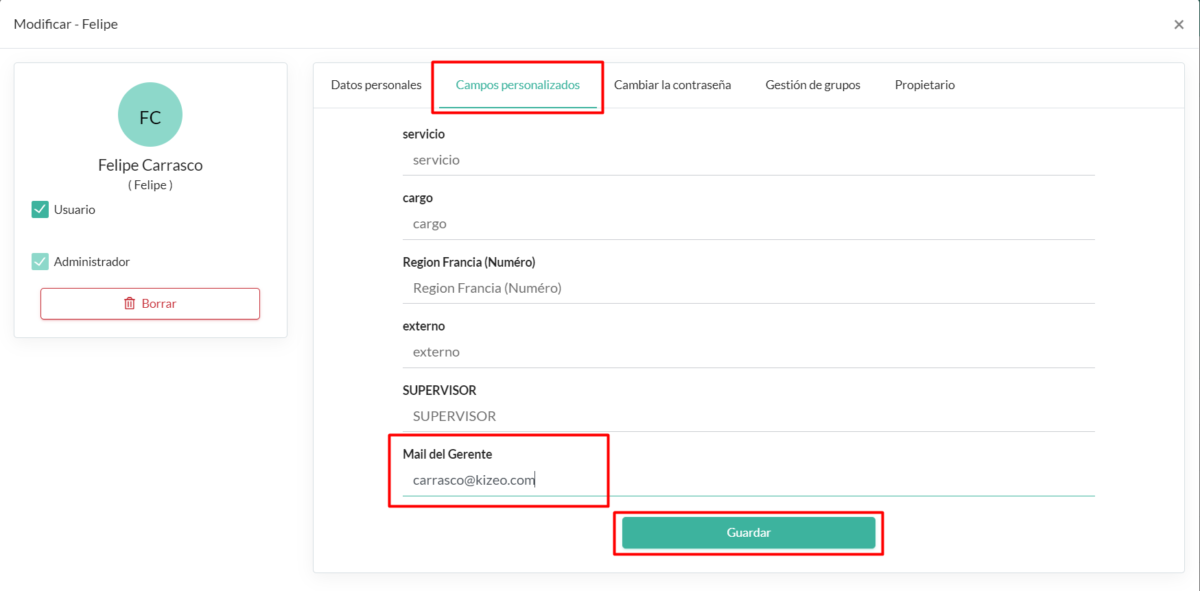Switch to Cambiar la contraseña tab
1200x591 pixels.
tap(672, 85)
